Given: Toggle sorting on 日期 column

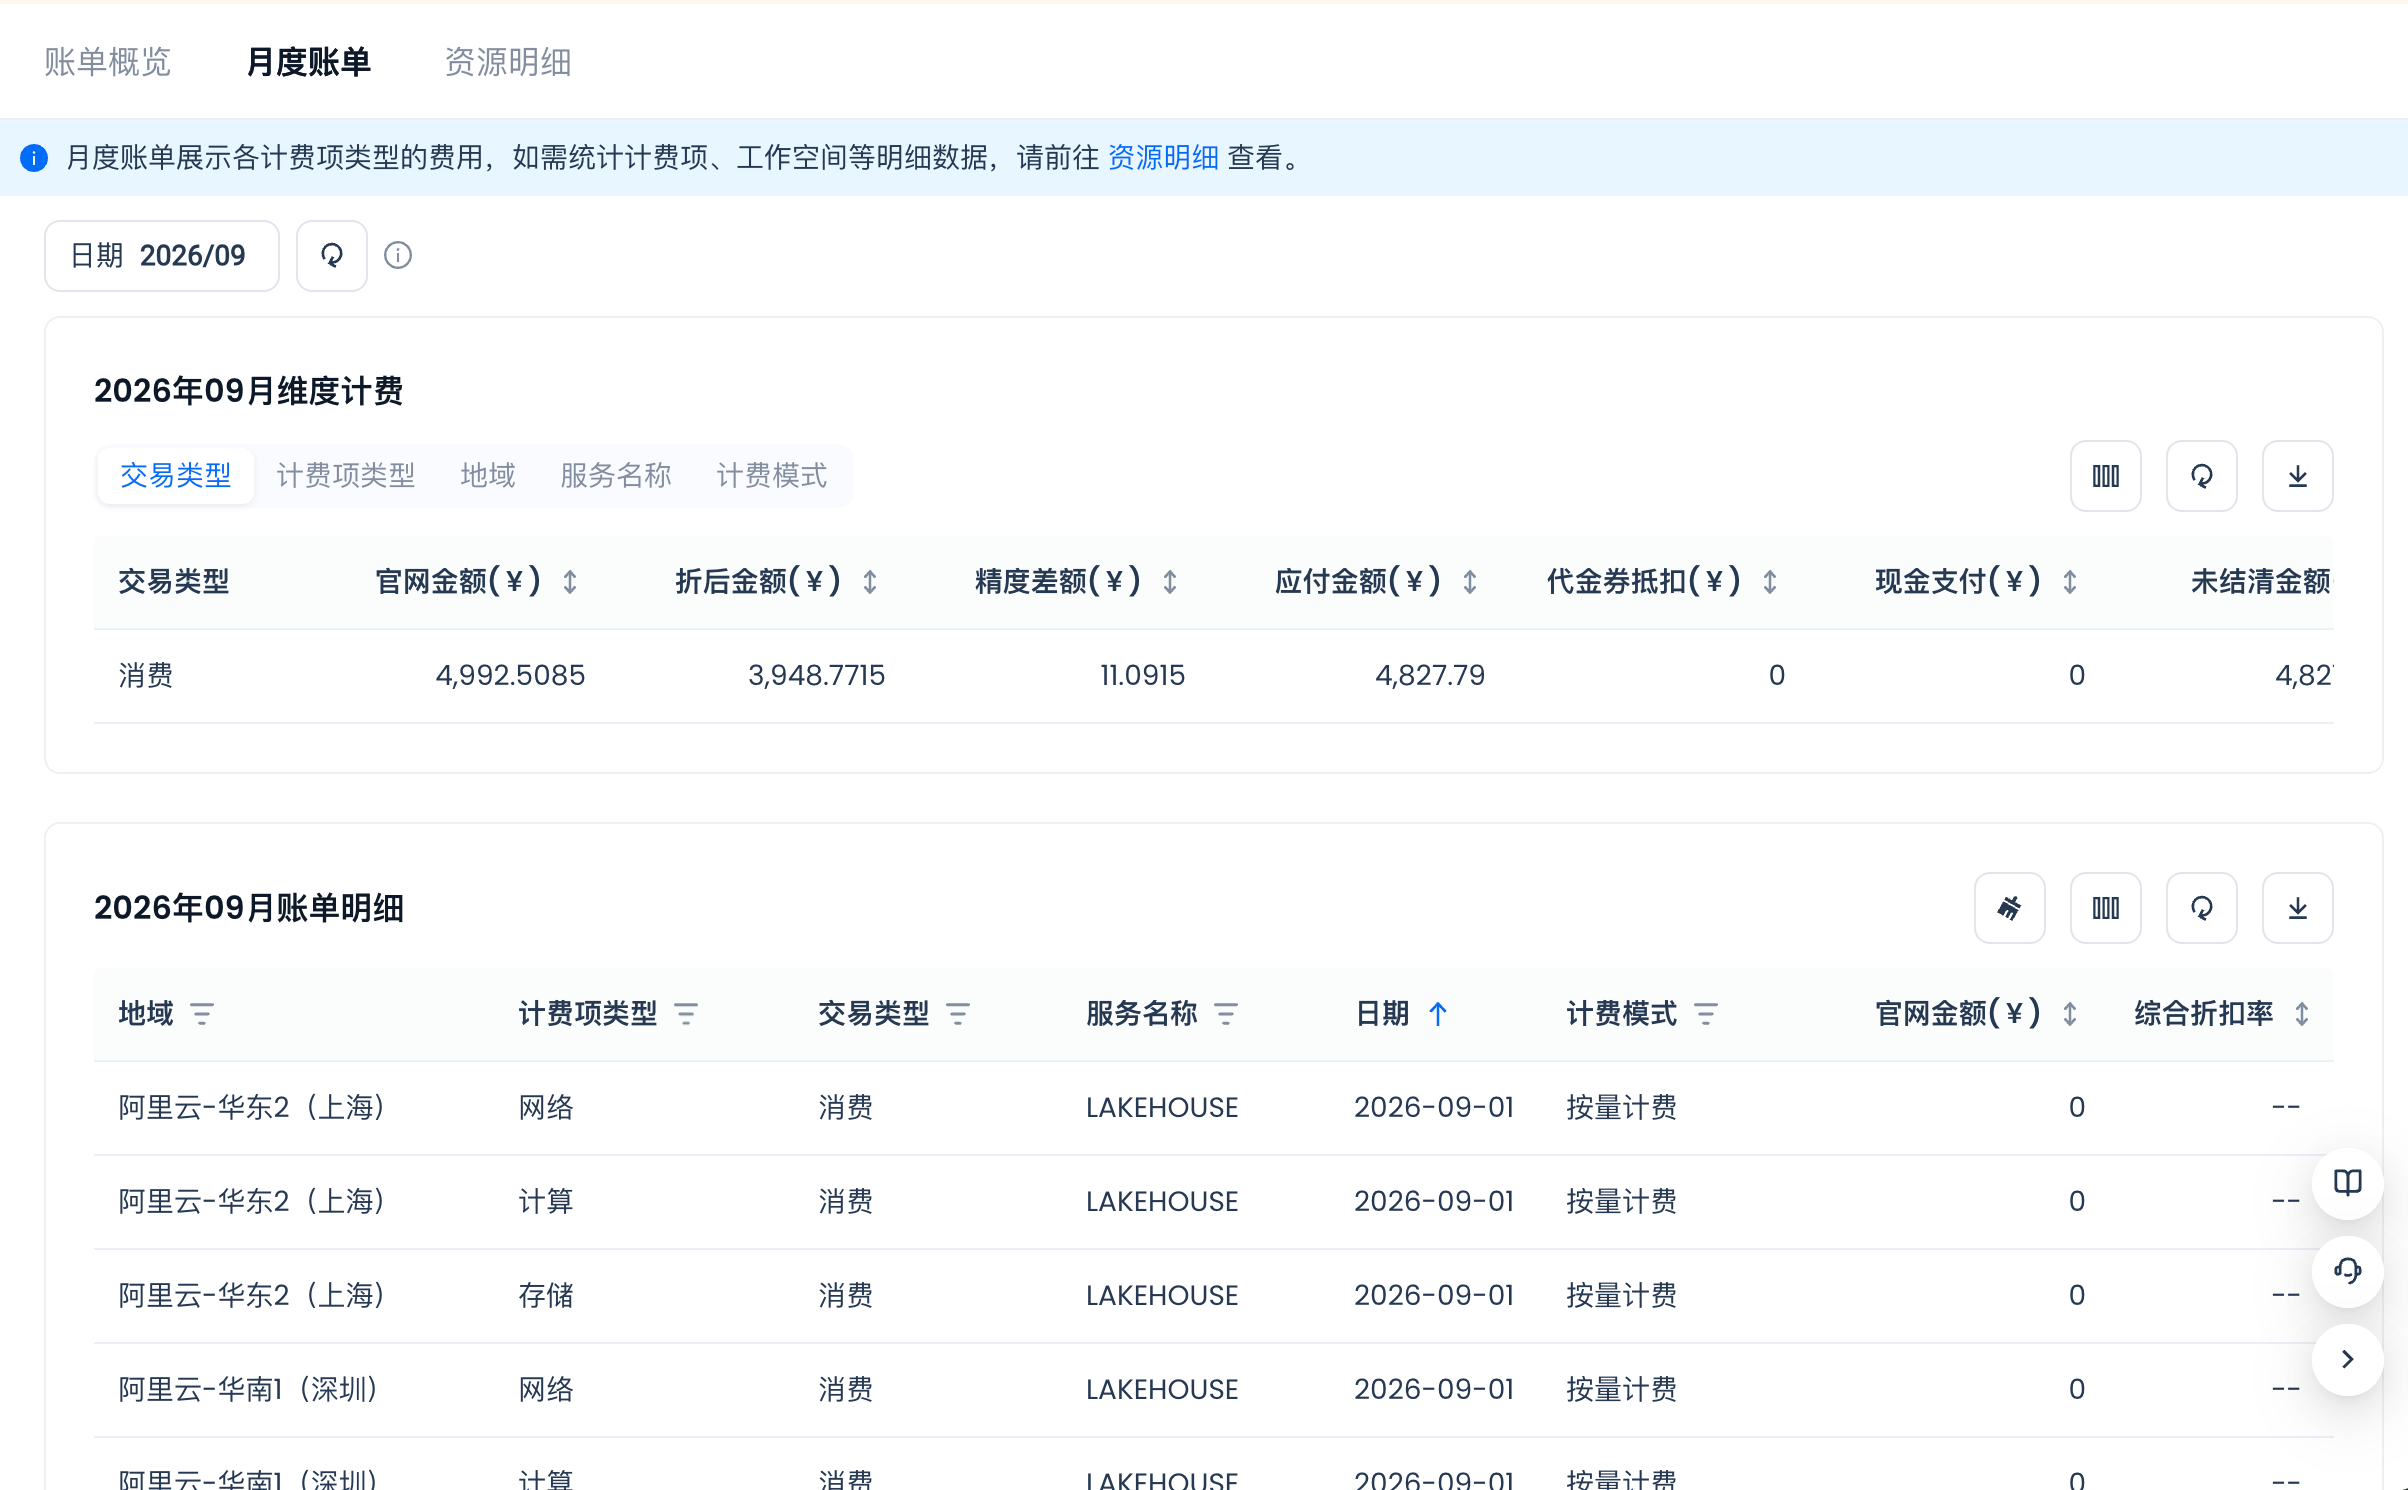Looking at the screenshot, I should click(x=1438, y=1014).
